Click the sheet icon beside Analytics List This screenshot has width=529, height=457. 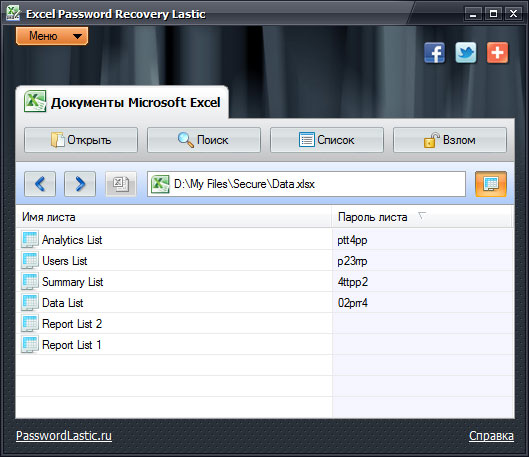pos(30,239)
